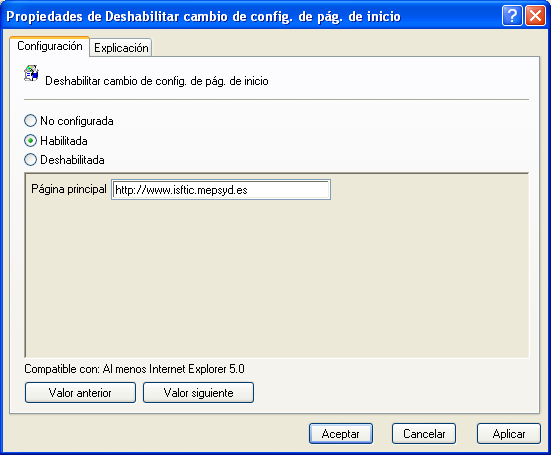Screen dimensions: 551x455
Task: Select the No configurada radio button
Action: (x=31, y=121)
